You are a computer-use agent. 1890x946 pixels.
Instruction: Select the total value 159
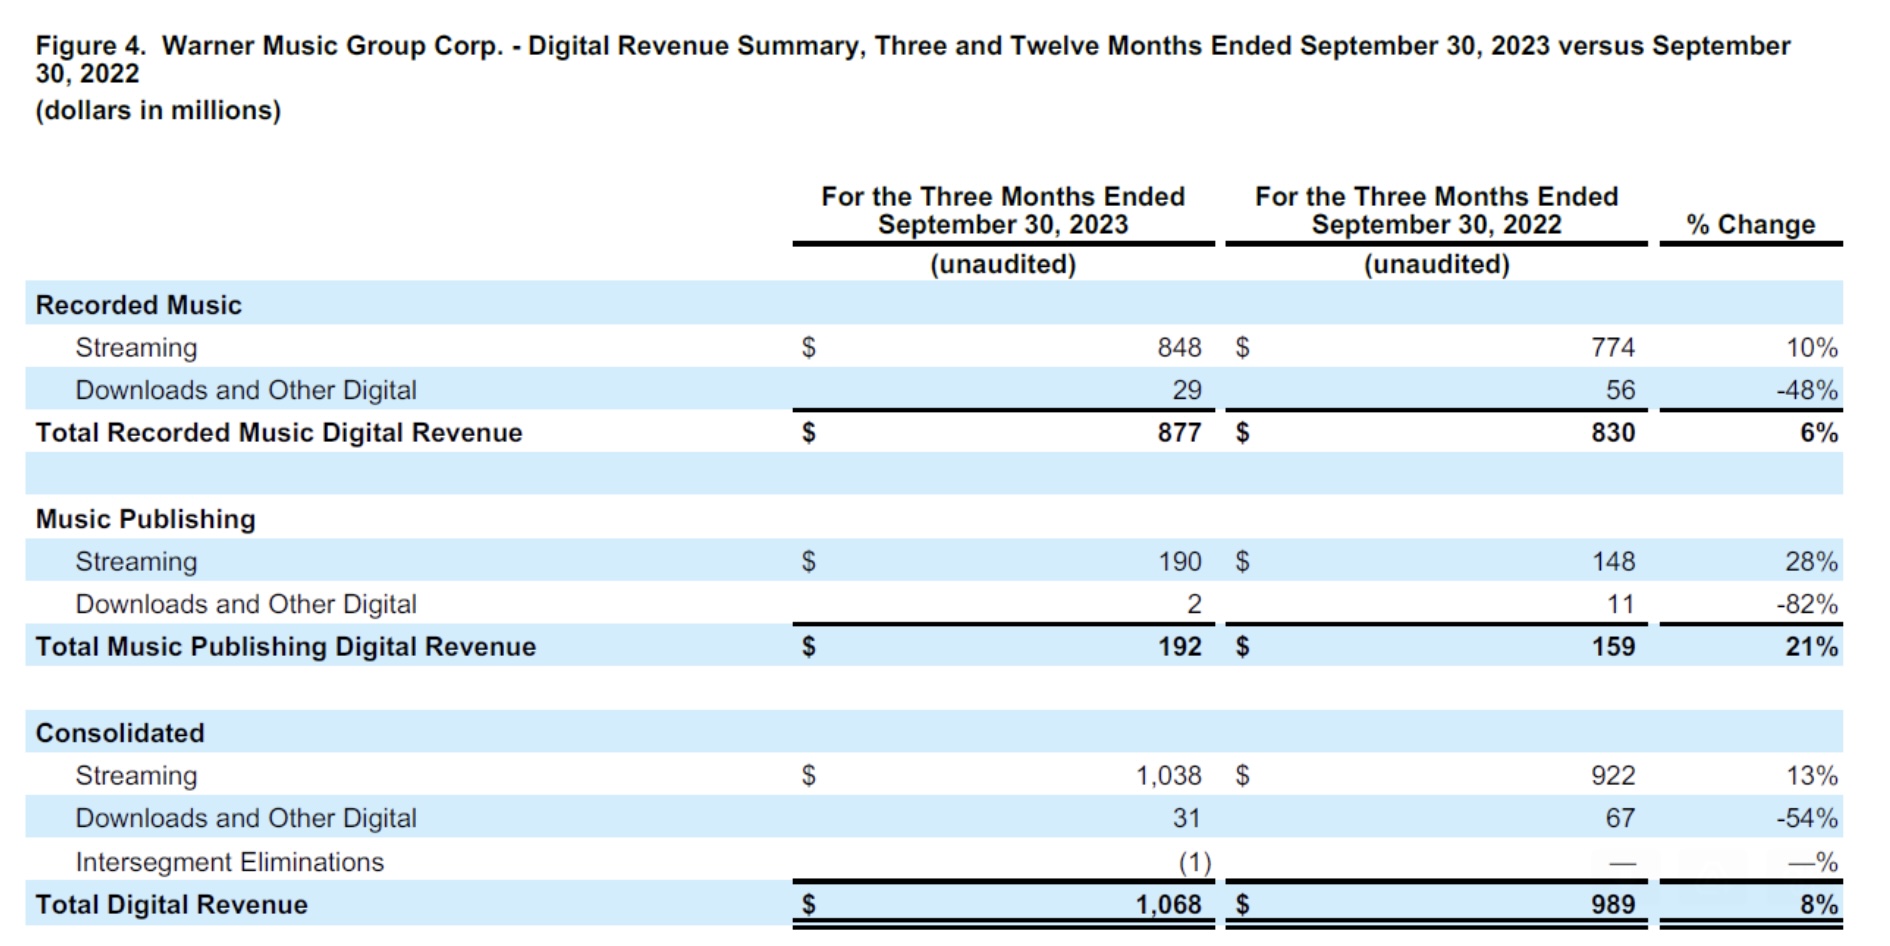point(1613,647)
